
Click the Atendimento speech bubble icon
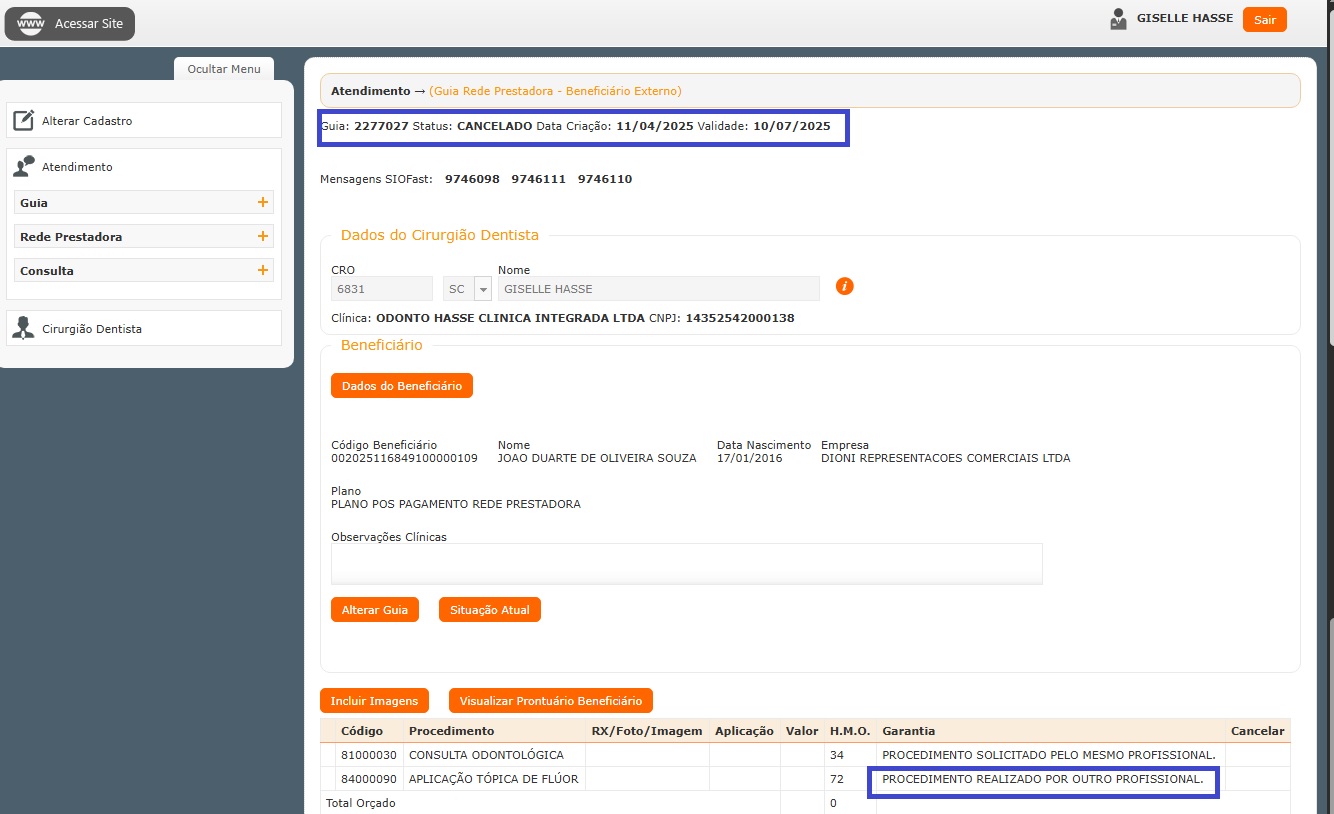24,167
